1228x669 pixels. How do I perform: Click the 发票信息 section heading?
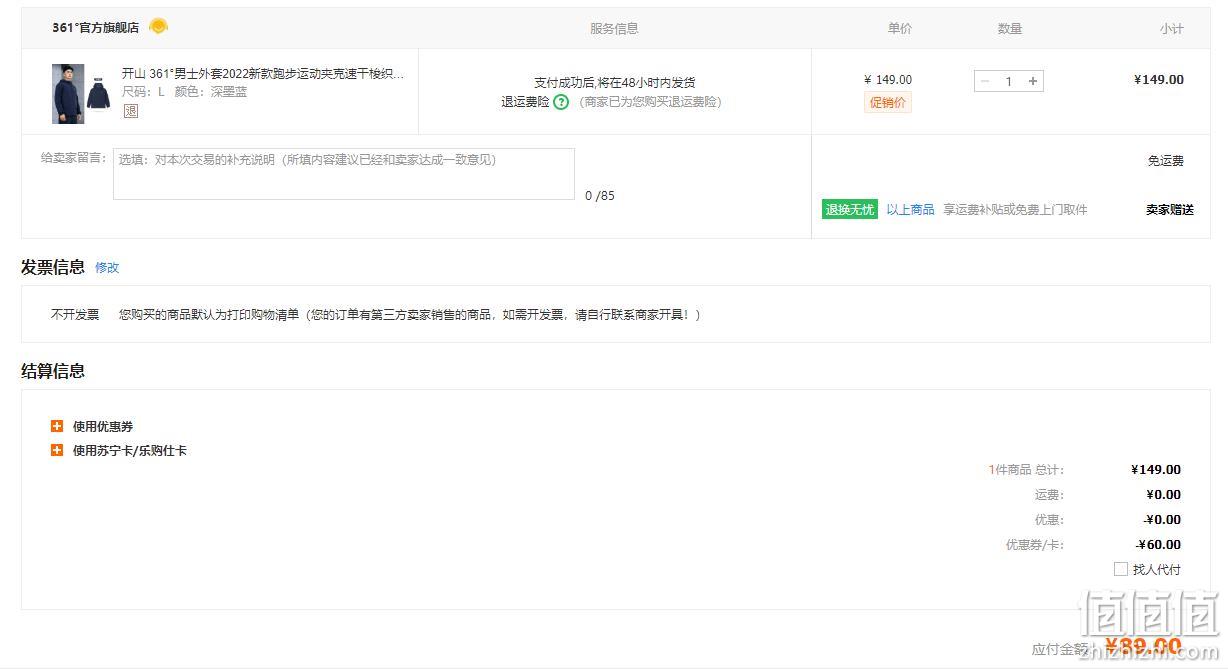pyautogui.click(x=53, y=267)
